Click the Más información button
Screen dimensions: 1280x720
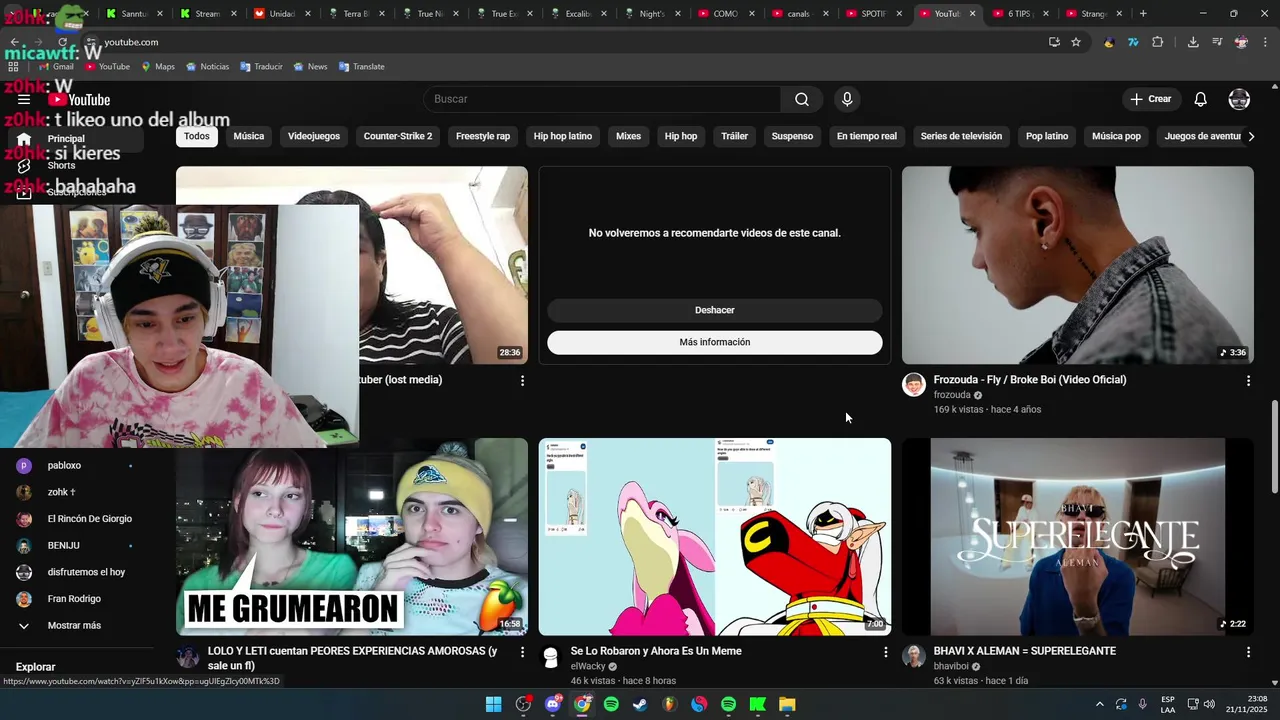715,342
